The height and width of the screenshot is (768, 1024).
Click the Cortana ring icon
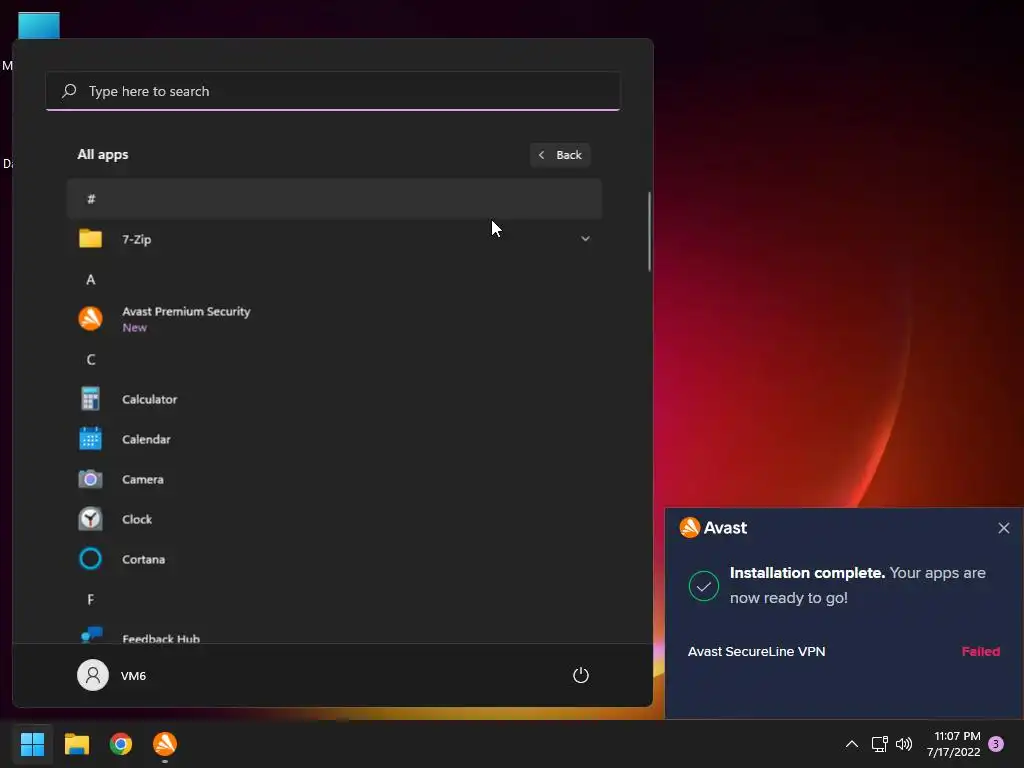[90, 559]
